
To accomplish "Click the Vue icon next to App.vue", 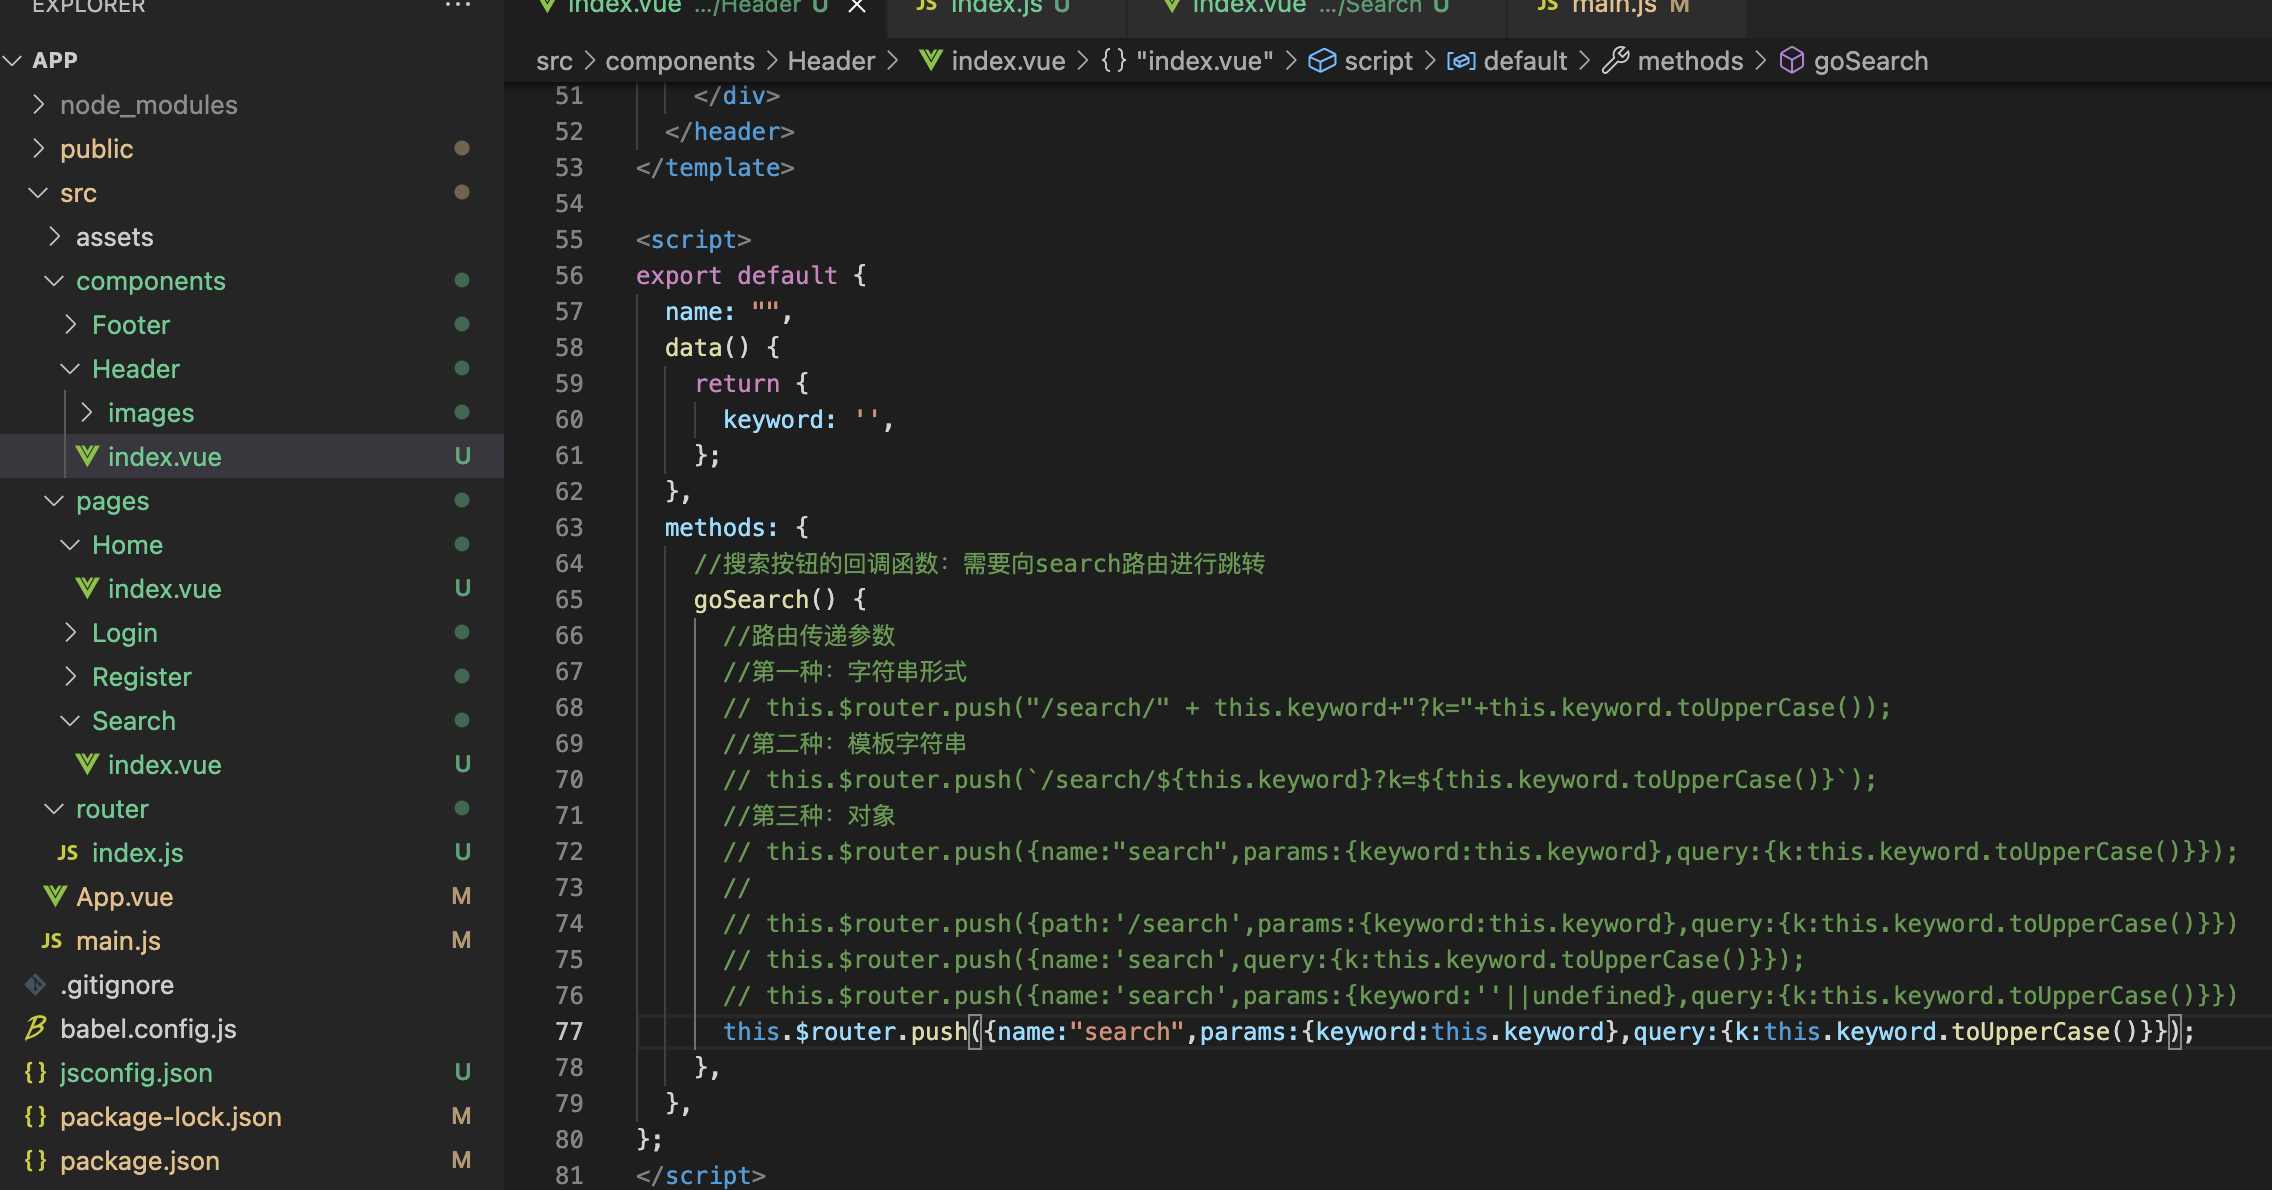I will pos(55,896).
